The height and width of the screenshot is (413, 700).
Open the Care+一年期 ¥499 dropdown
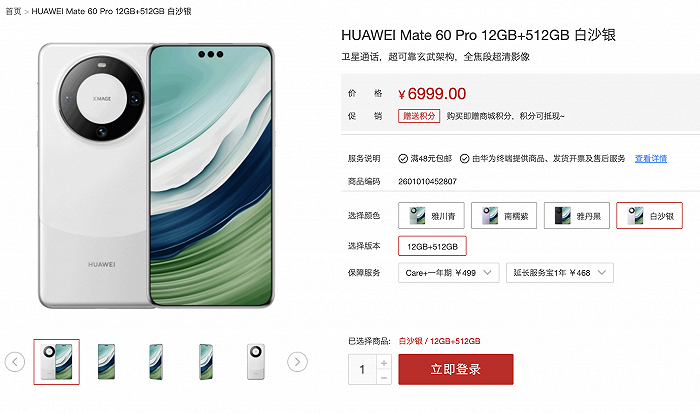(449, 273)
